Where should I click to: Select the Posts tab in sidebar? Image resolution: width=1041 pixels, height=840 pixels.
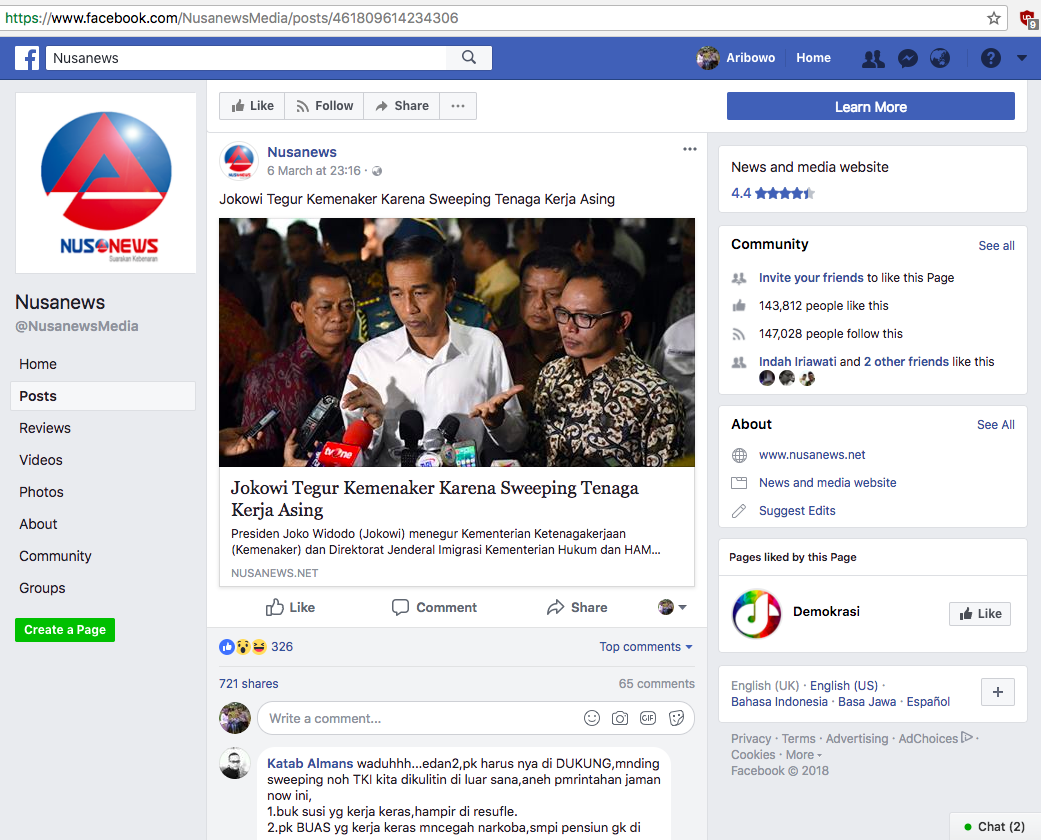[103, 396]
